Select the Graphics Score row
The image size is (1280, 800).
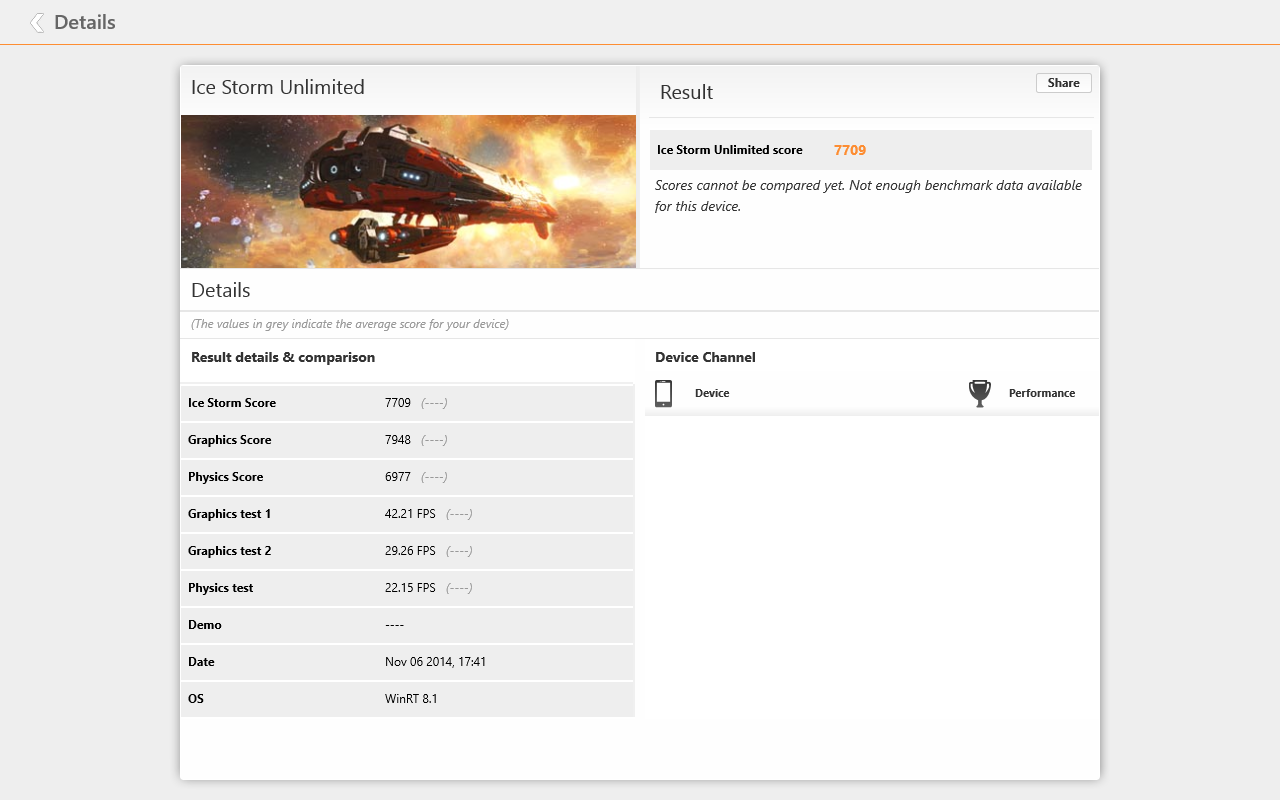(x=407, y=440)
